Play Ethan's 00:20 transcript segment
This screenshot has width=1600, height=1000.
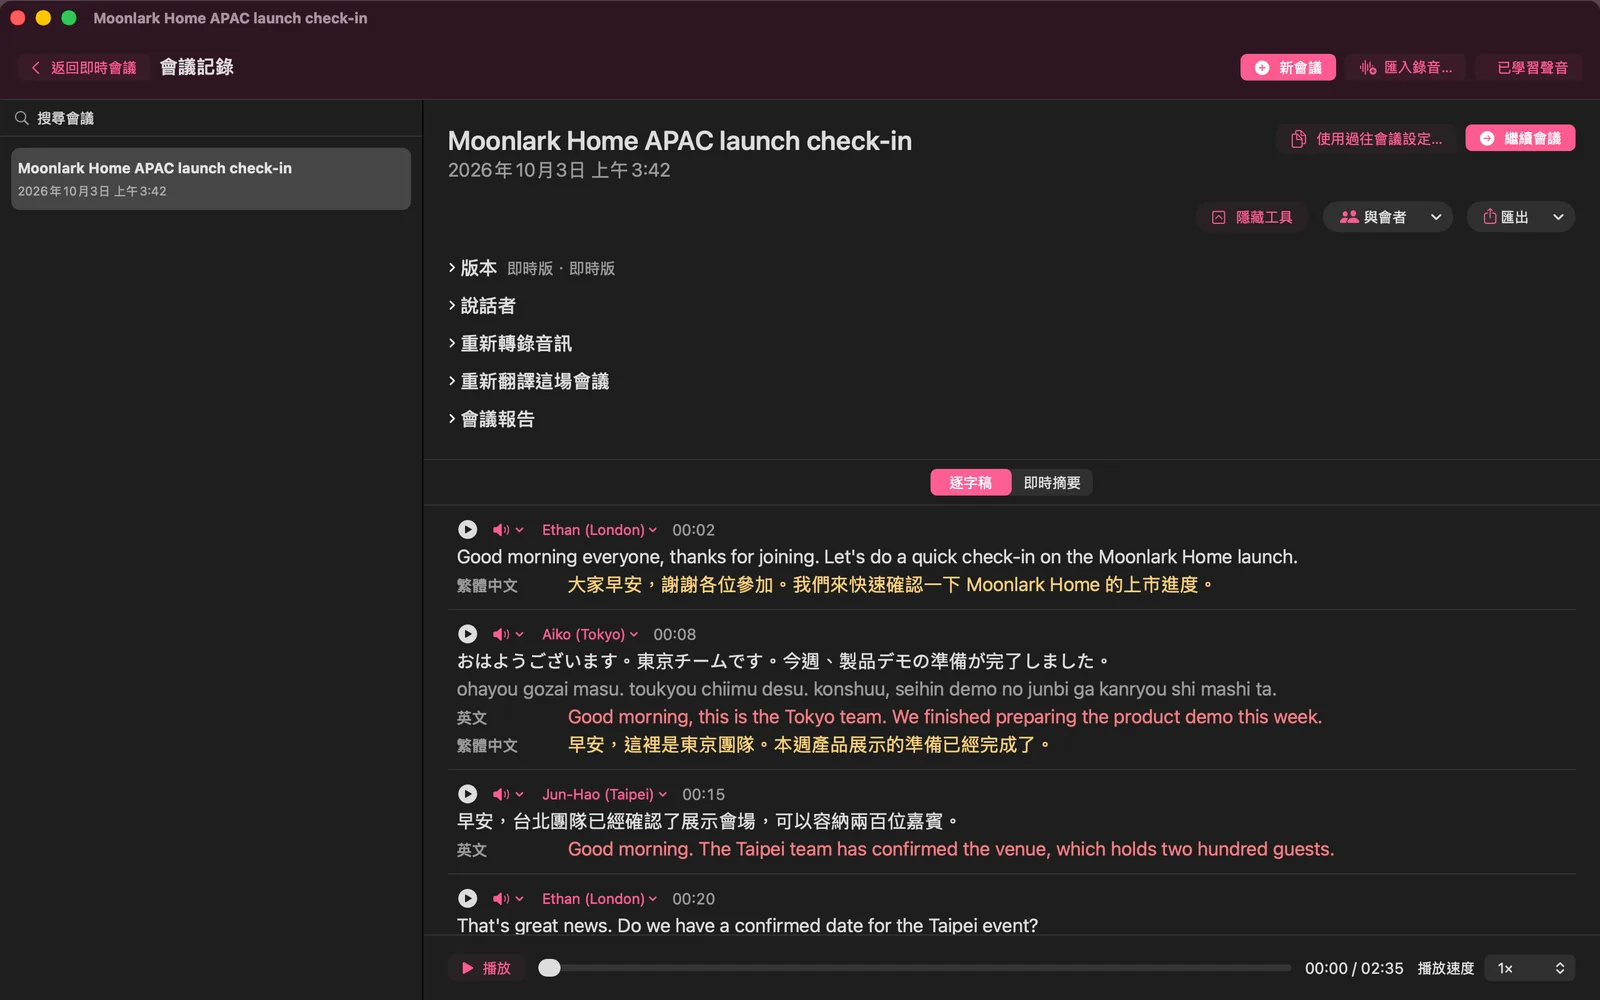pyautogui.click(x=467, y=898)
